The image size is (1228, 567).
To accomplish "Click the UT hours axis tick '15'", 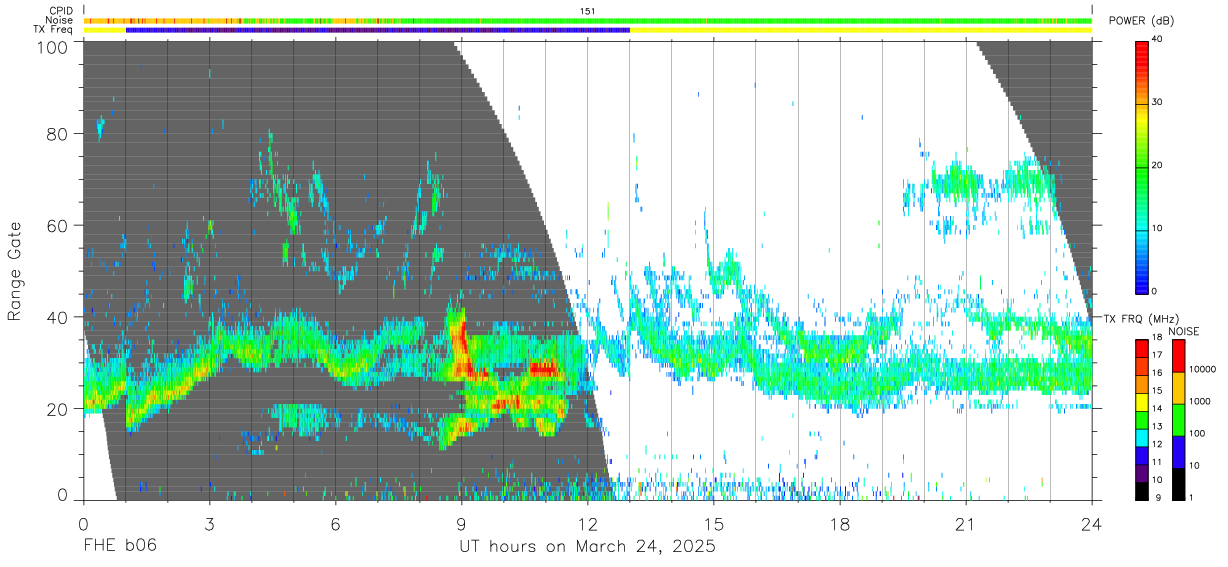I will tap(714, 524).
